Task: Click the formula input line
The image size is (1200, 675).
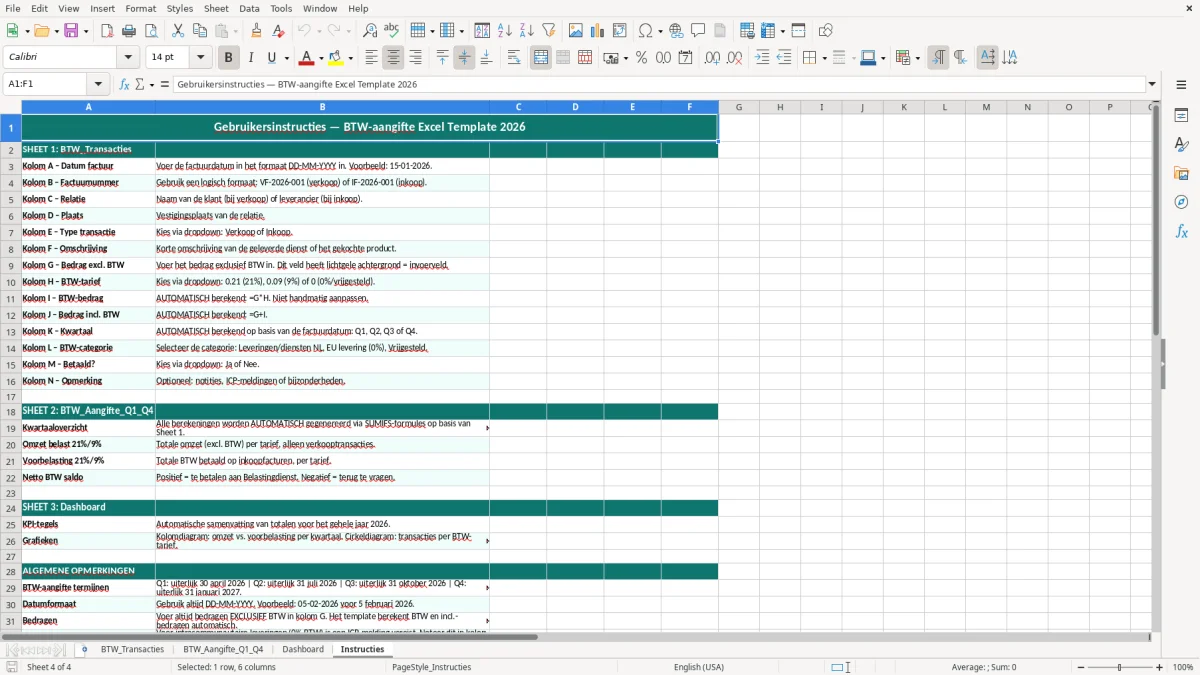Action: (x=659, y=85)
